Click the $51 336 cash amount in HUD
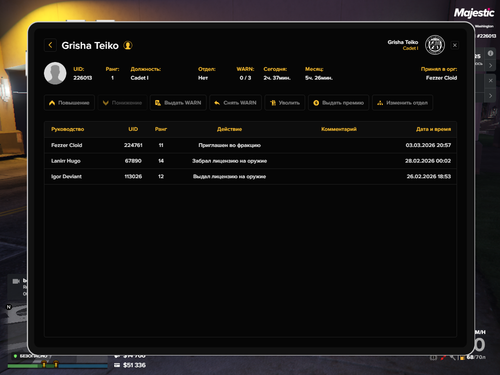 point(134,365)
